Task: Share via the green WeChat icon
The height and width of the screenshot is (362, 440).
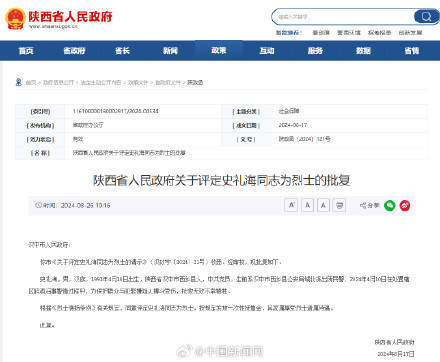Action: tap(390, 205)
